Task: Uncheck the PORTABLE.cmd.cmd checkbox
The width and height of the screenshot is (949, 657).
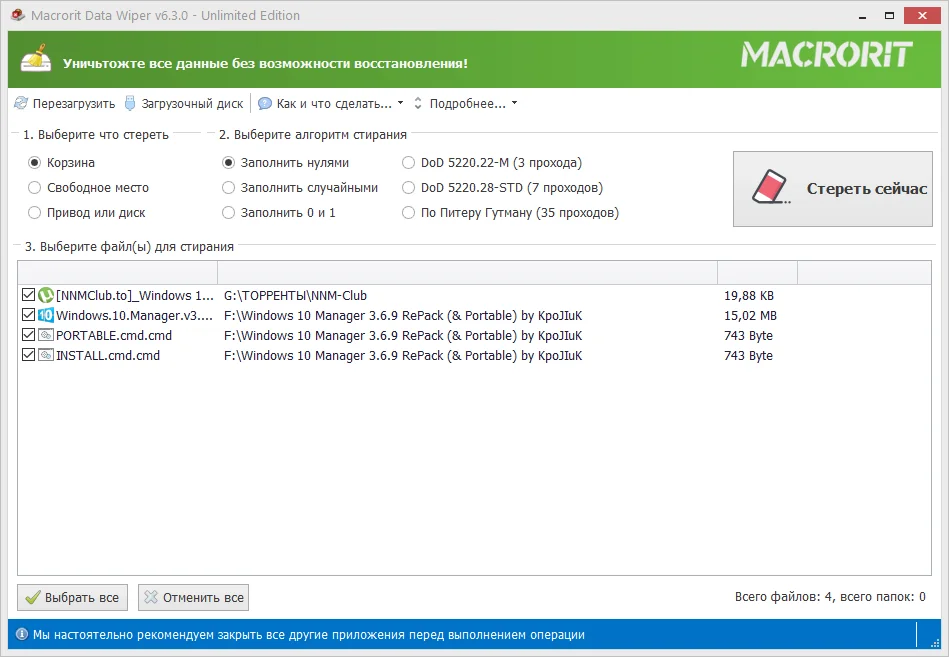Action: point(28,335)
